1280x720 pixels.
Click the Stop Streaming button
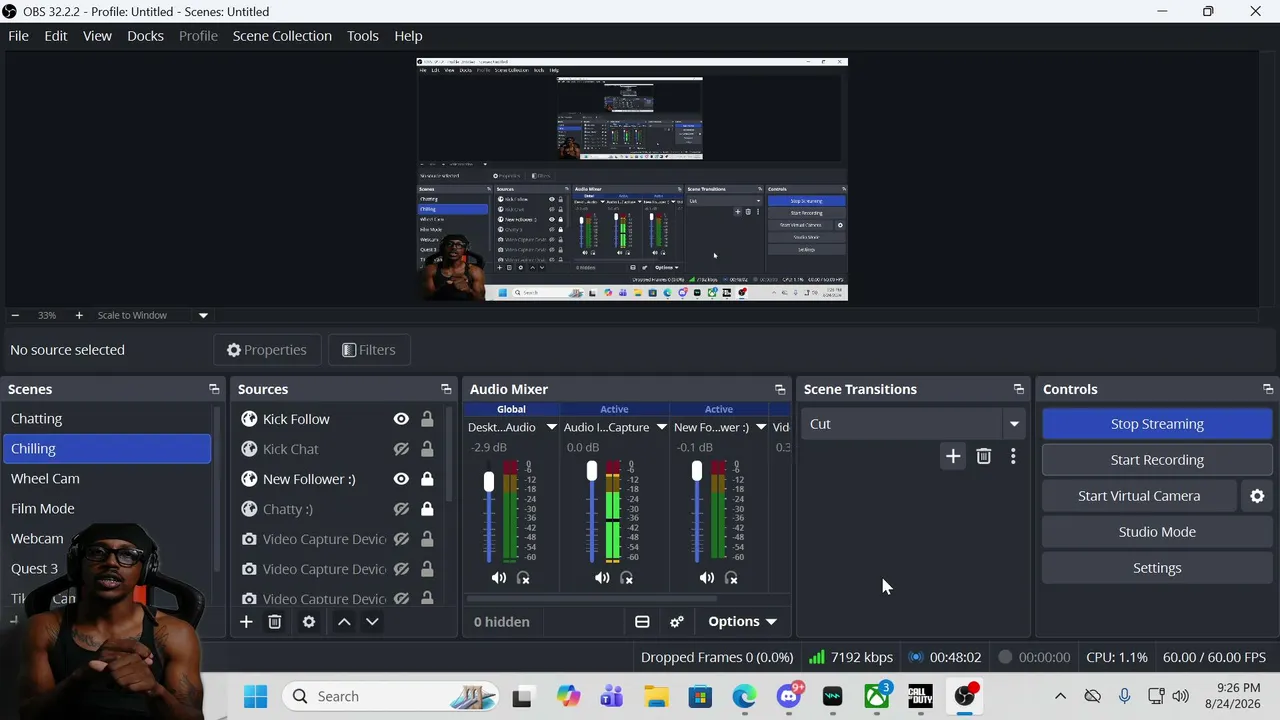(x=1157, y=424)
